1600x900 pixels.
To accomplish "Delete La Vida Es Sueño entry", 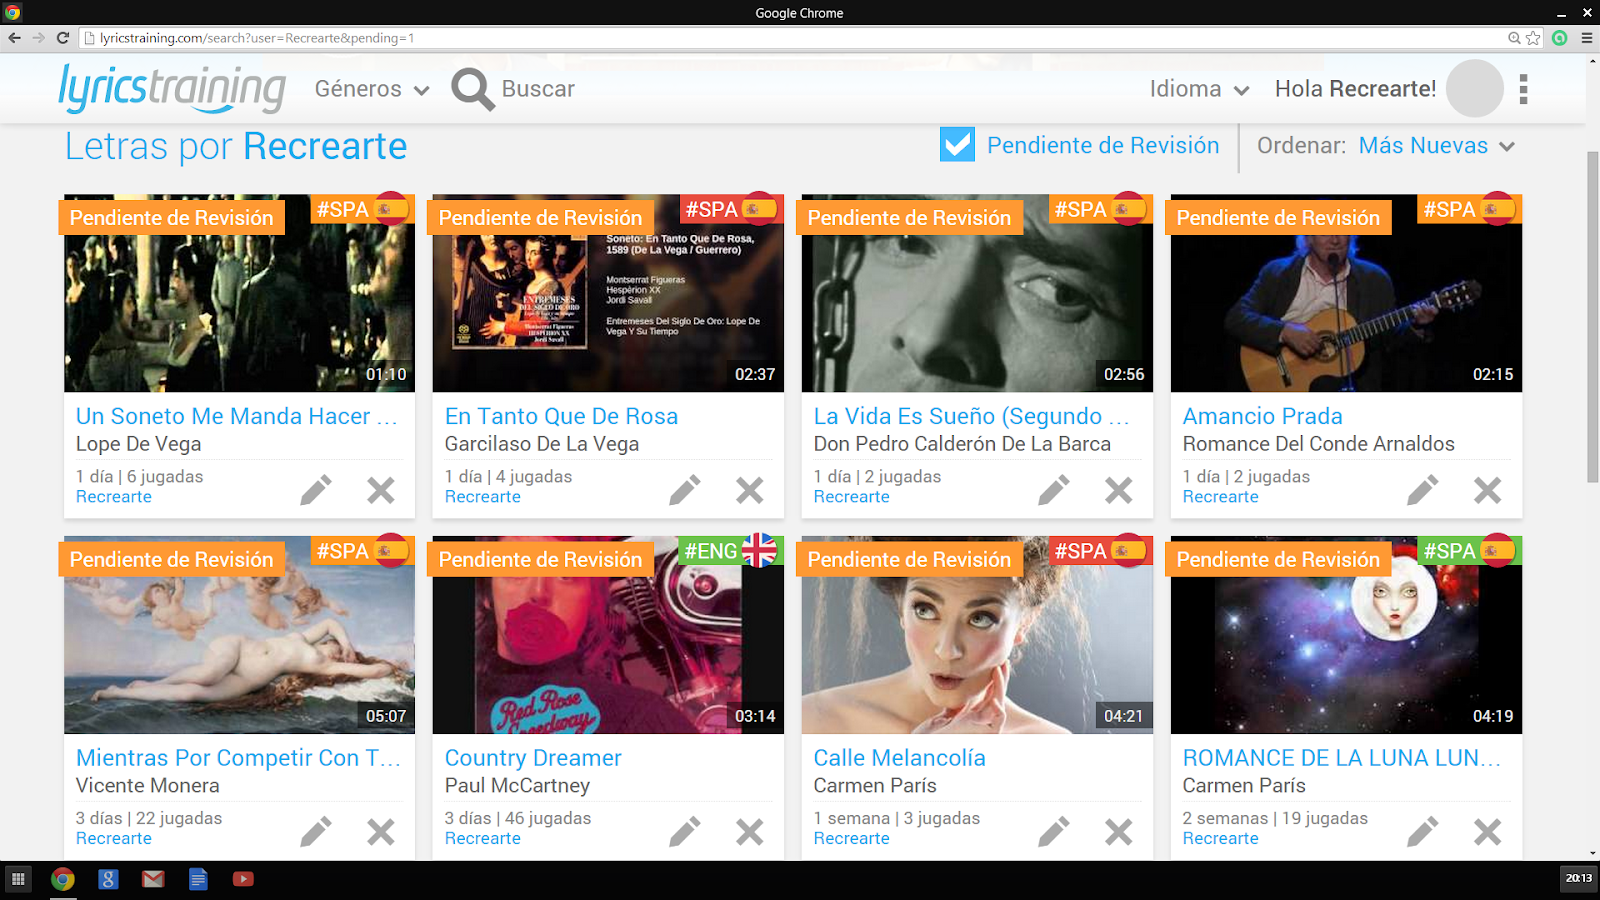I will [1119, 490].
